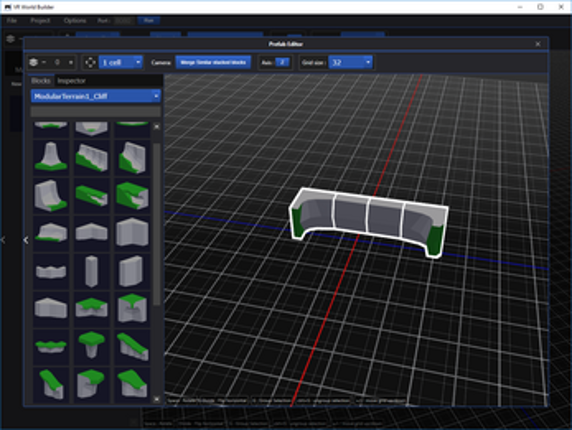Increase the layer number with plus button
Image resolution: width=572 pixels, height=430 pixels.
[71, 62]
